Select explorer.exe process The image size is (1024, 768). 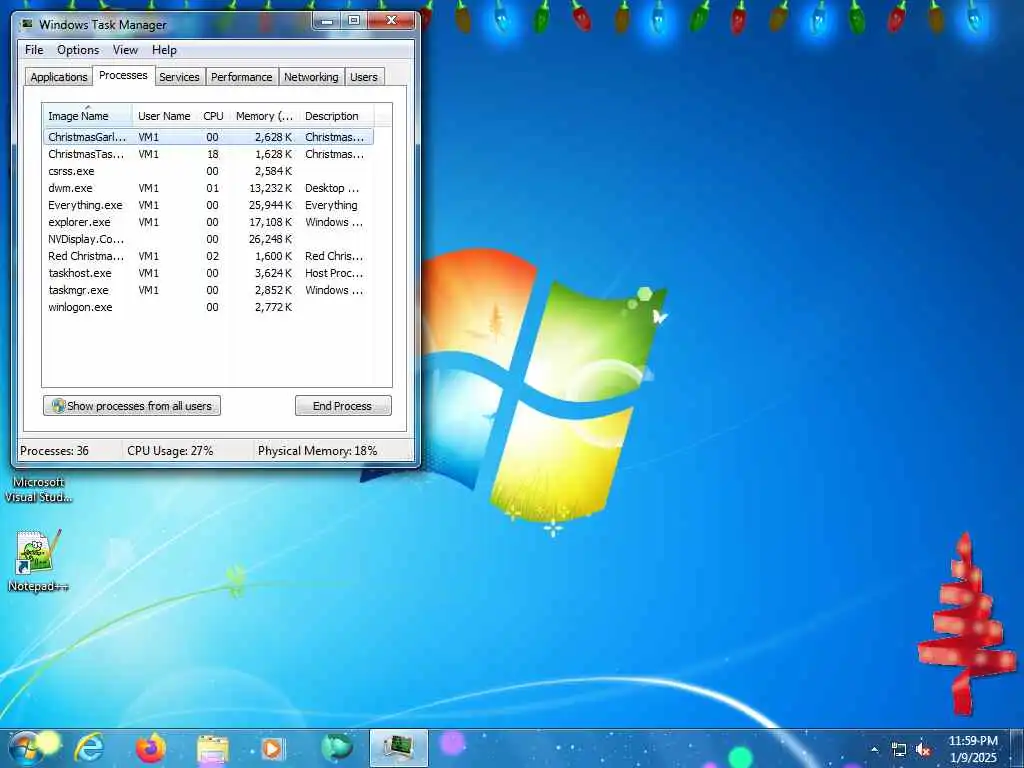208,222
